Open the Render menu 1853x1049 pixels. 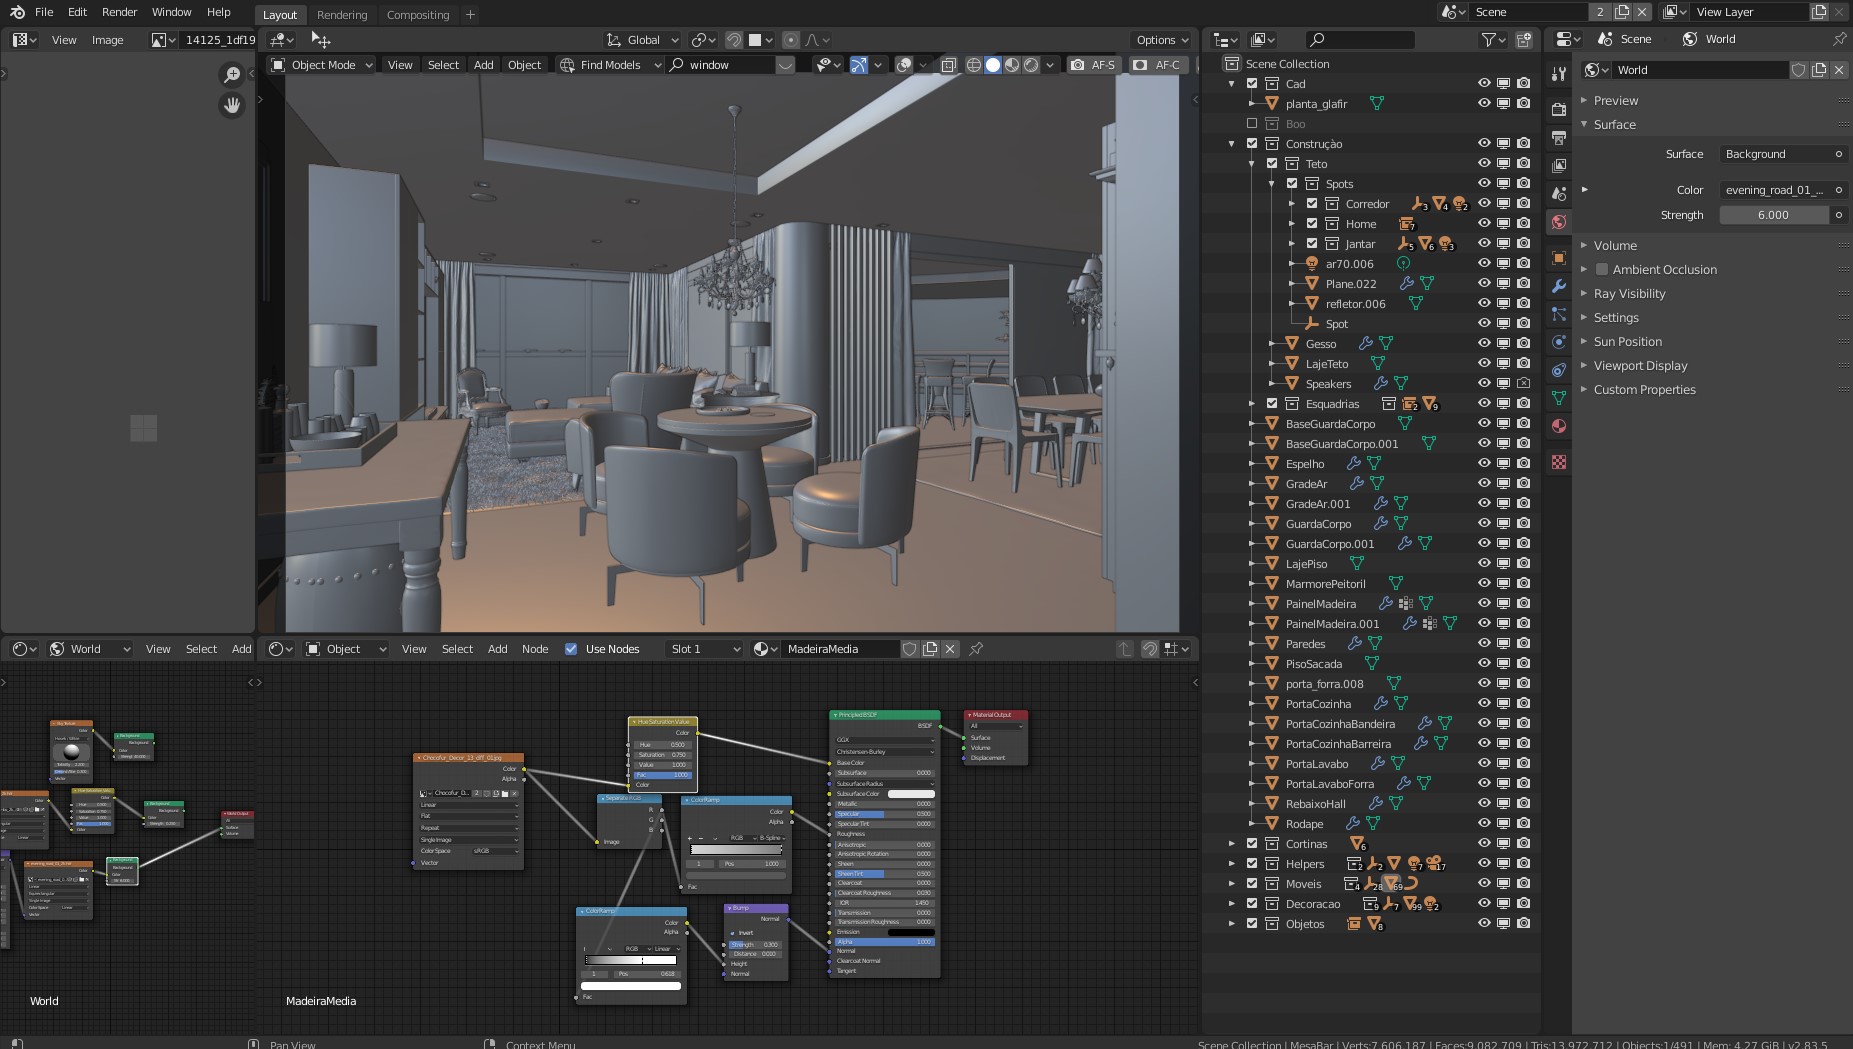(x=120, y=12)
